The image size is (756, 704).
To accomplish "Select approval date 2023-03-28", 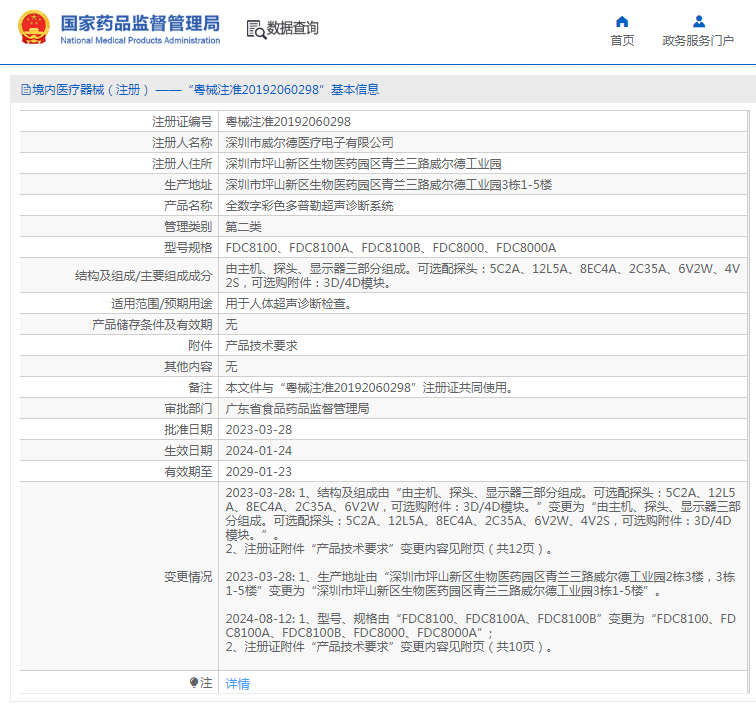I will (258, 430).
